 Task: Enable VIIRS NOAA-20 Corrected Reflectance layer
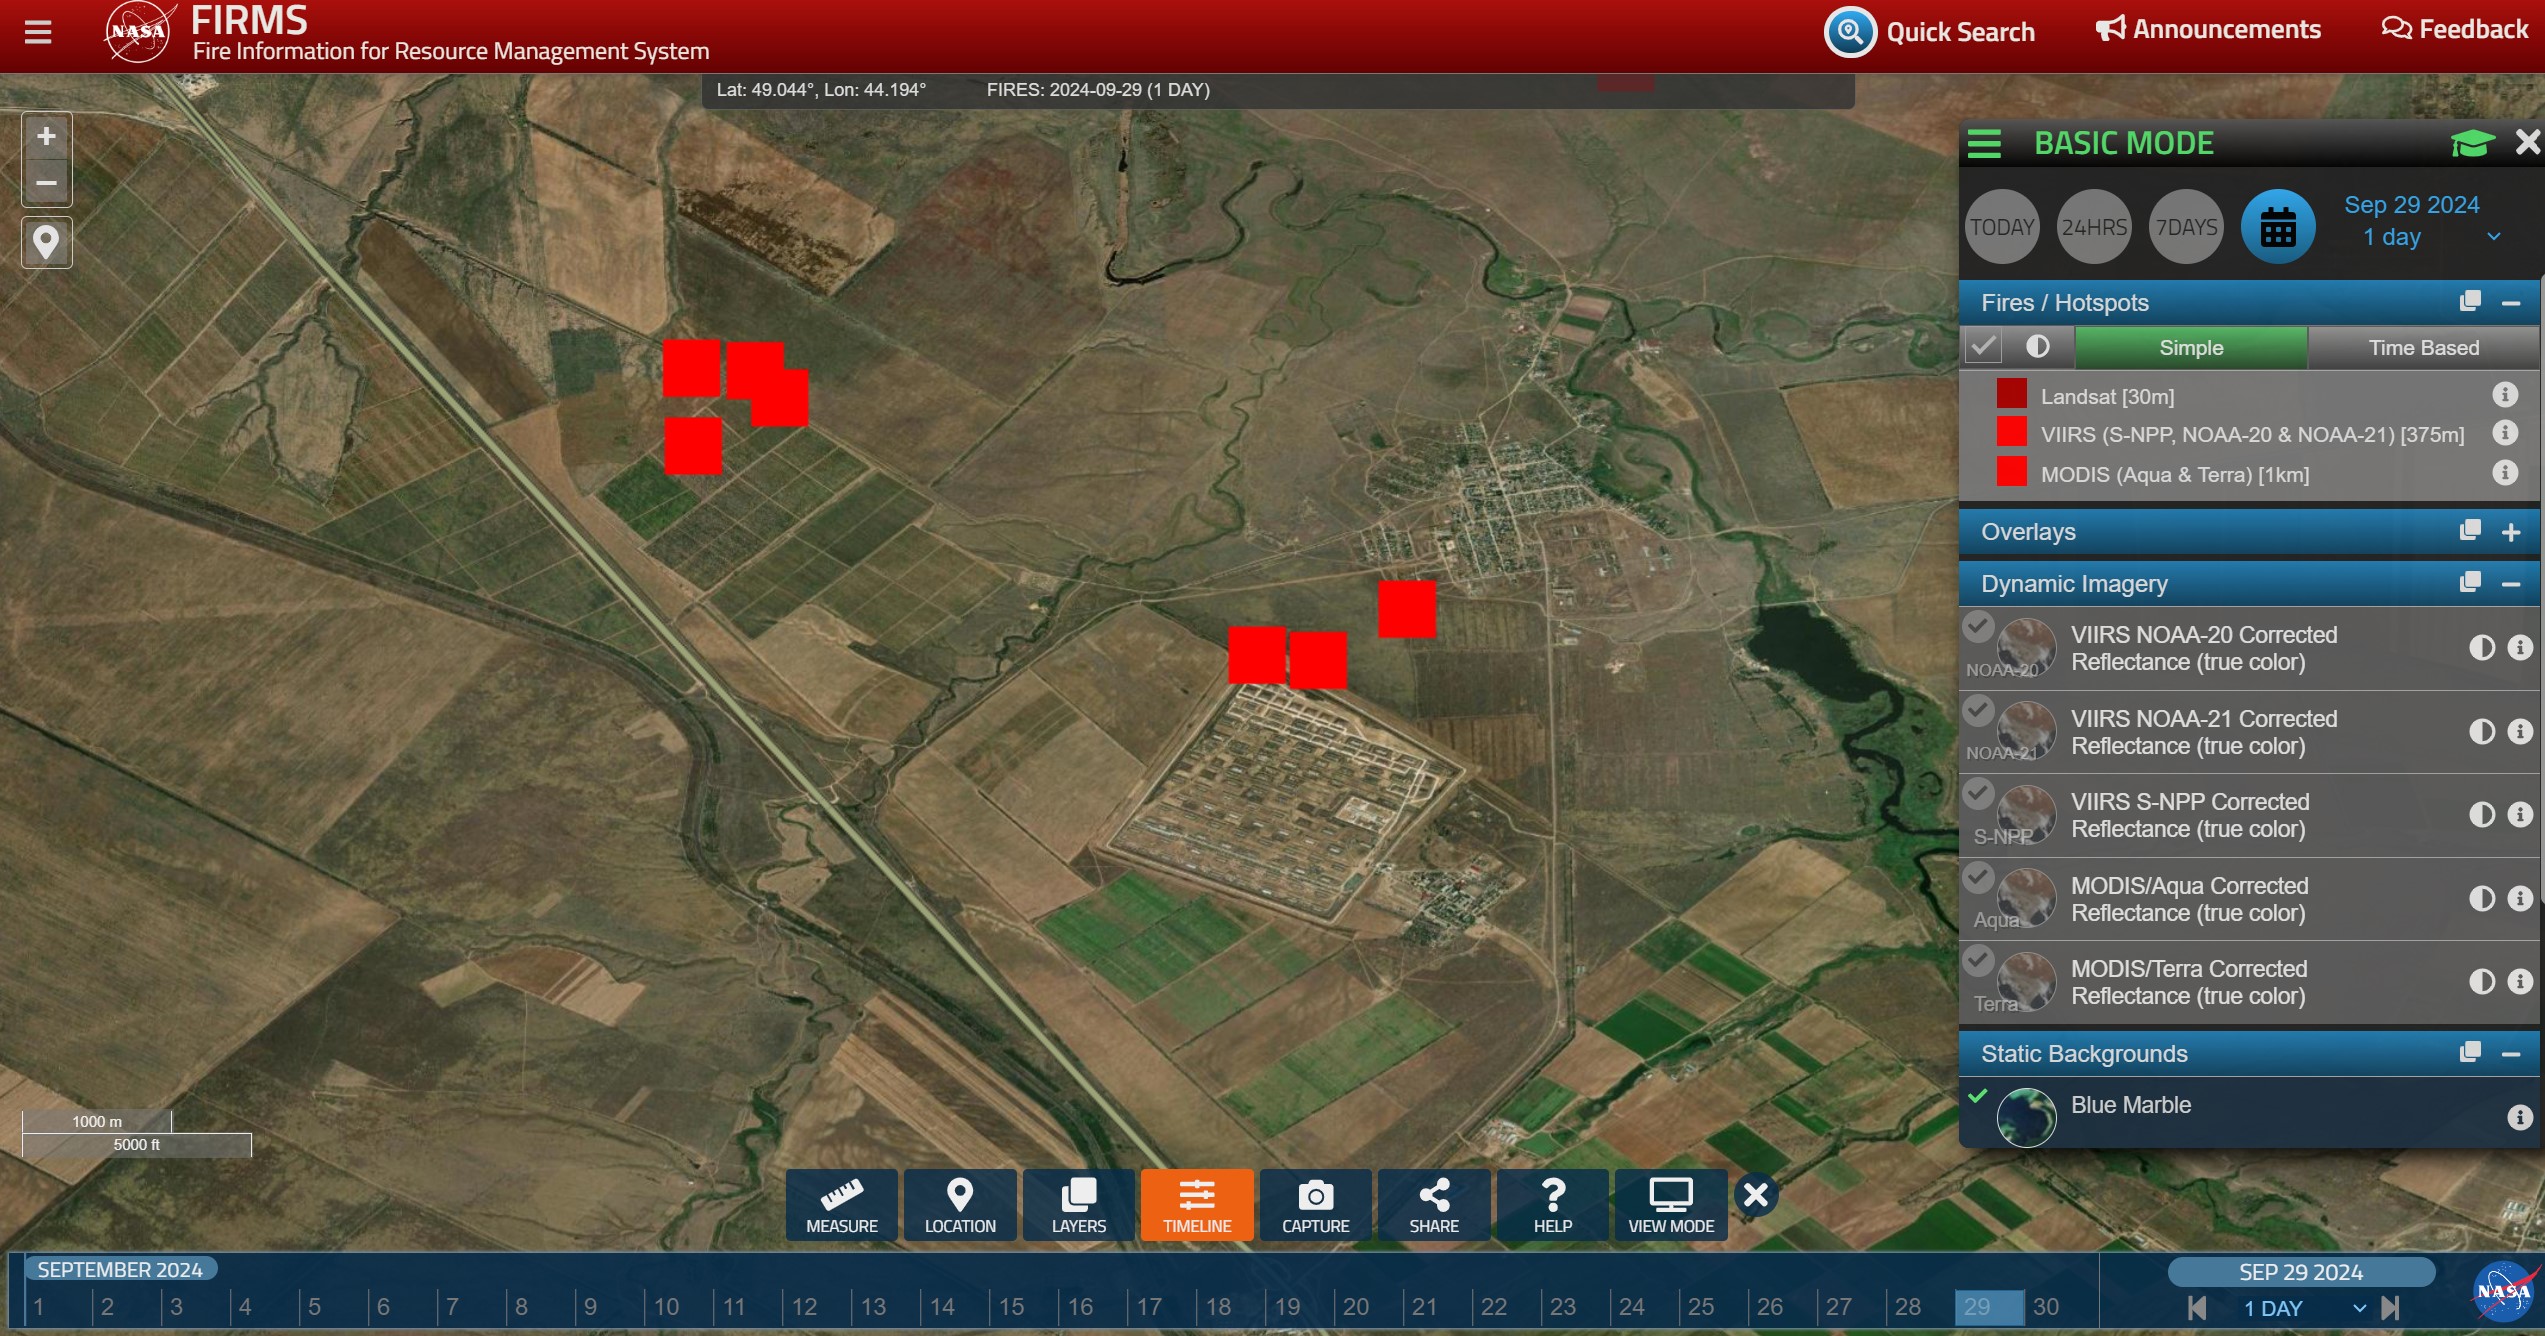click(x=1978, y=627)
